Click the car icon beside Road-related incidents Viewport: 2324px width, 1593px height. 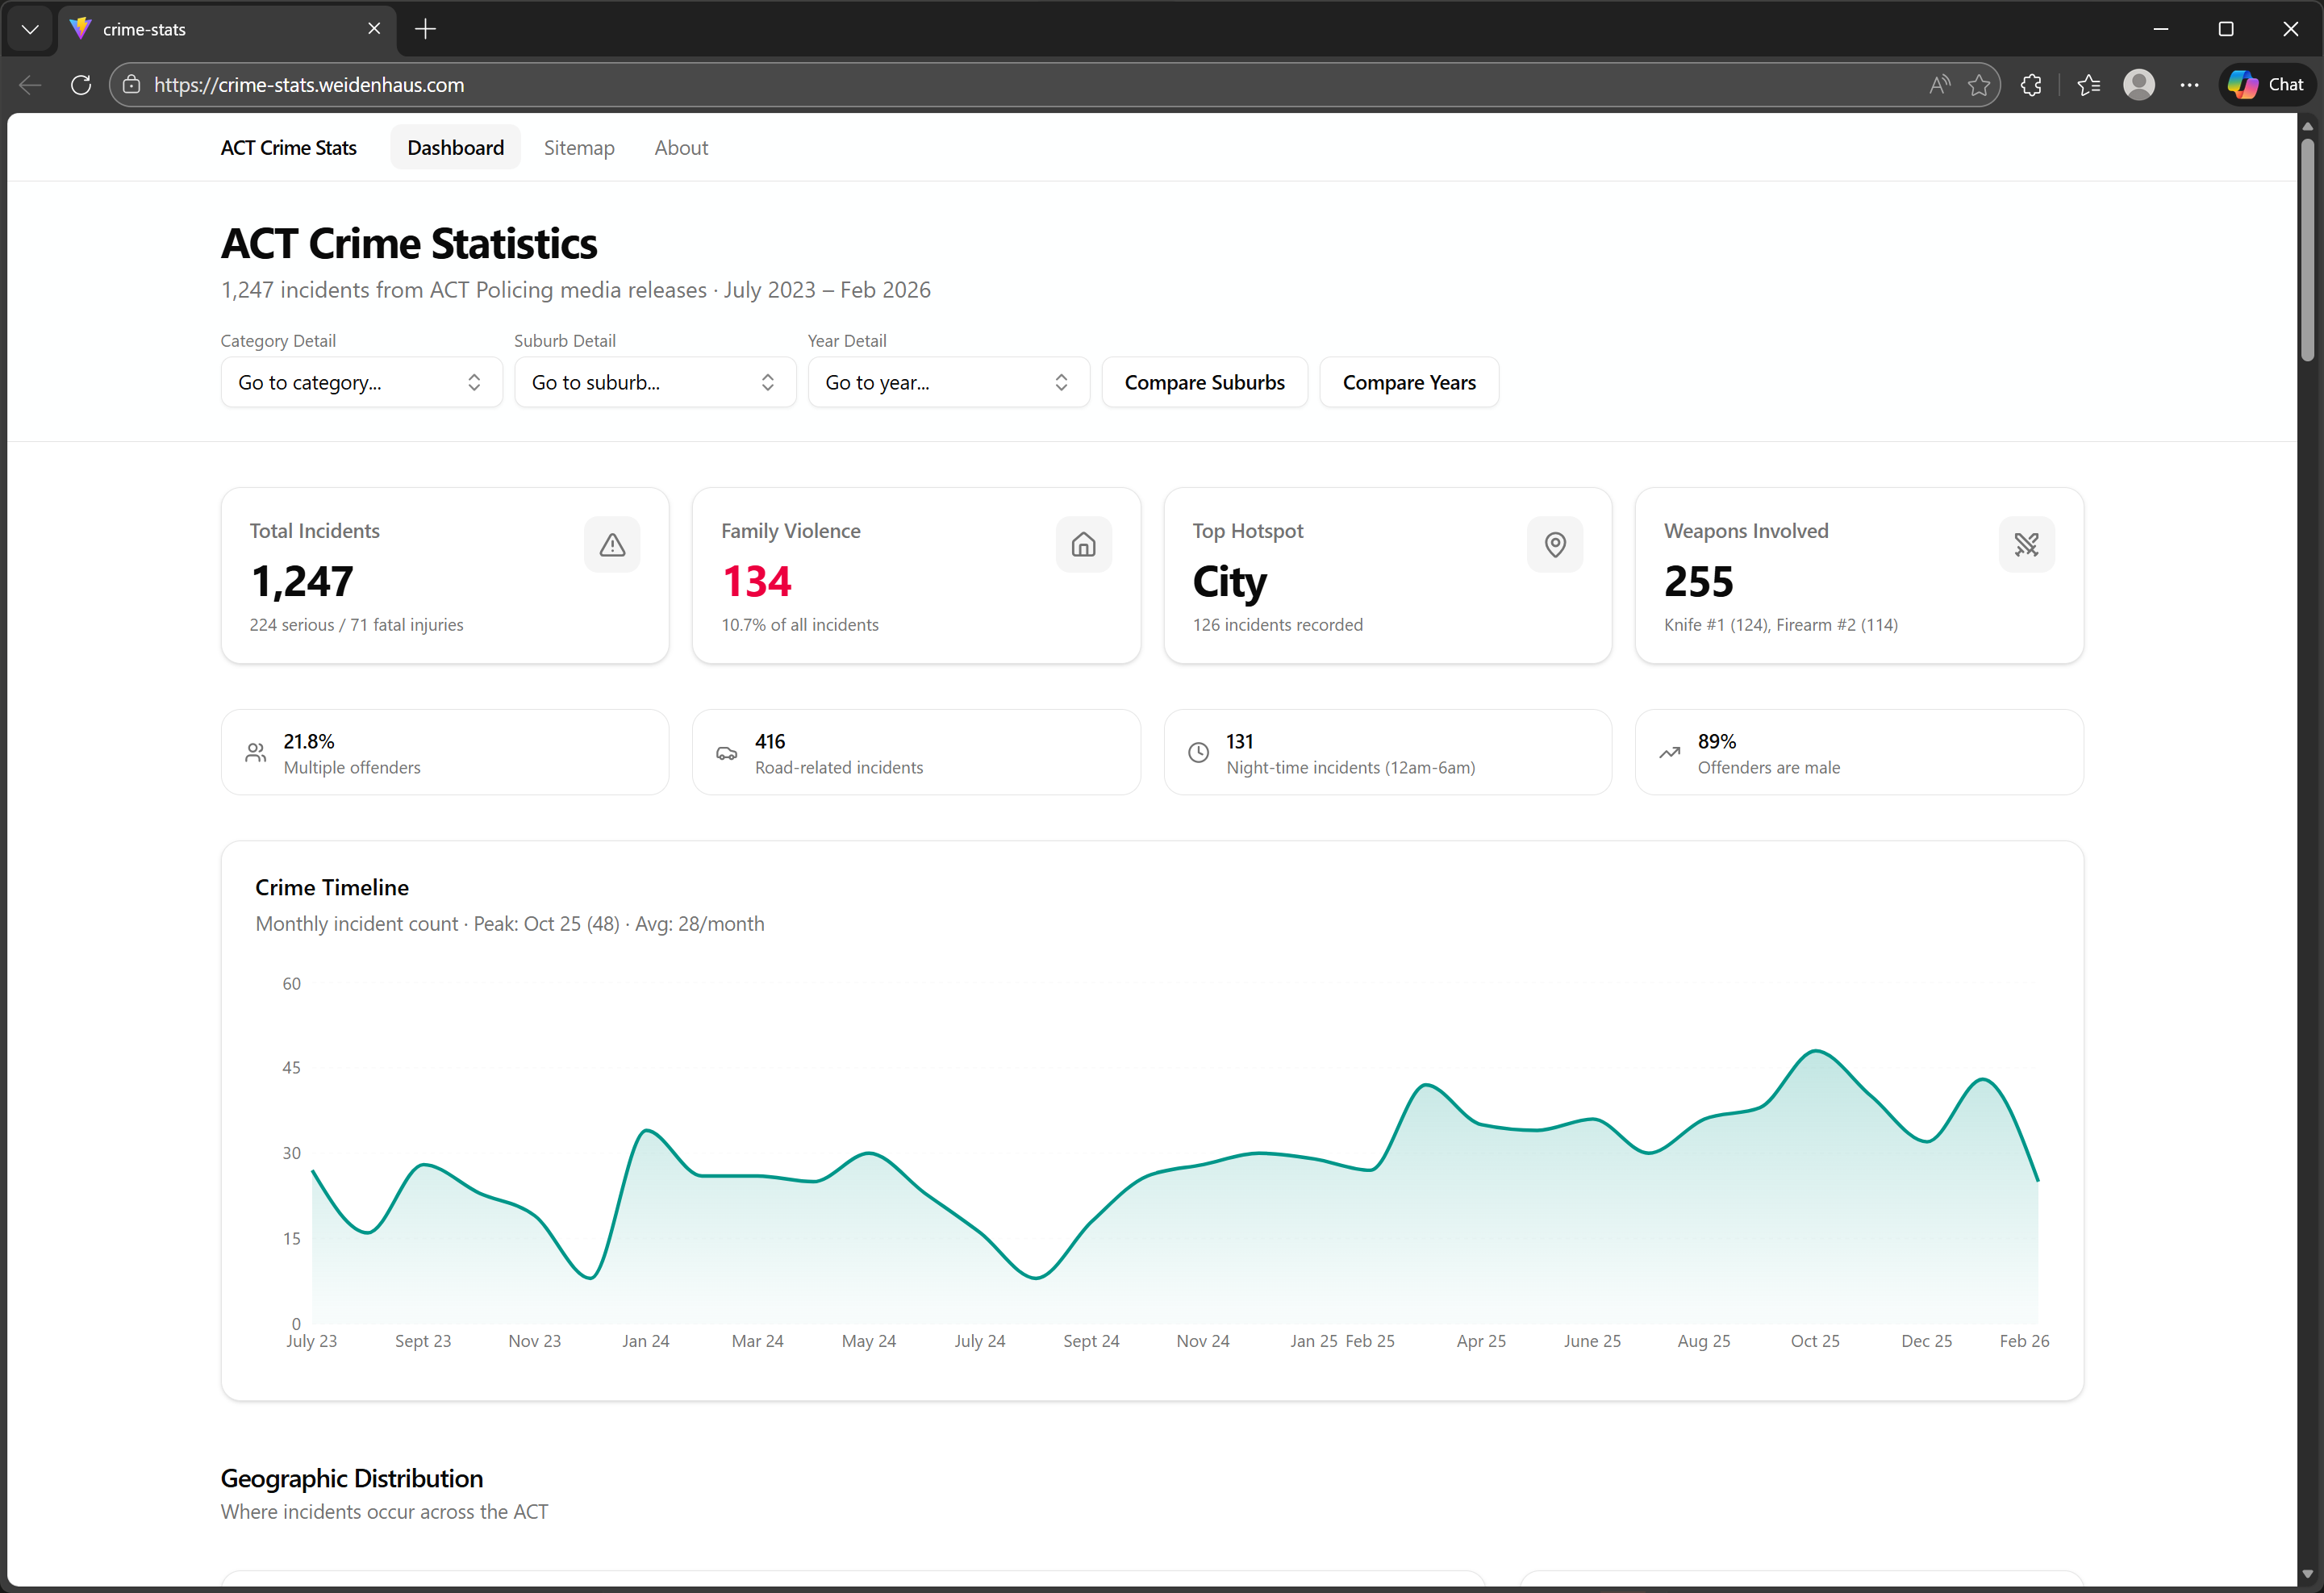(x=727, y=753)
